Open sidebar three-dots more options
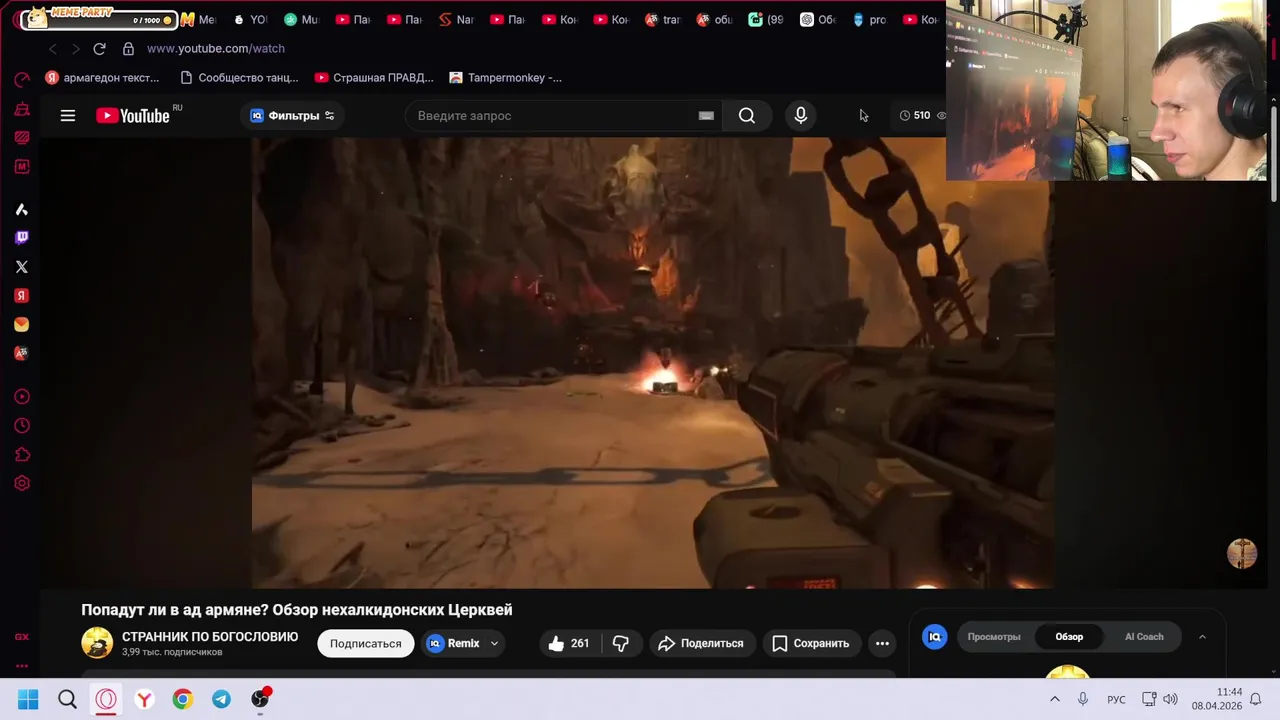The height and width of the screenshot is (720, 1280). point(22,665)
